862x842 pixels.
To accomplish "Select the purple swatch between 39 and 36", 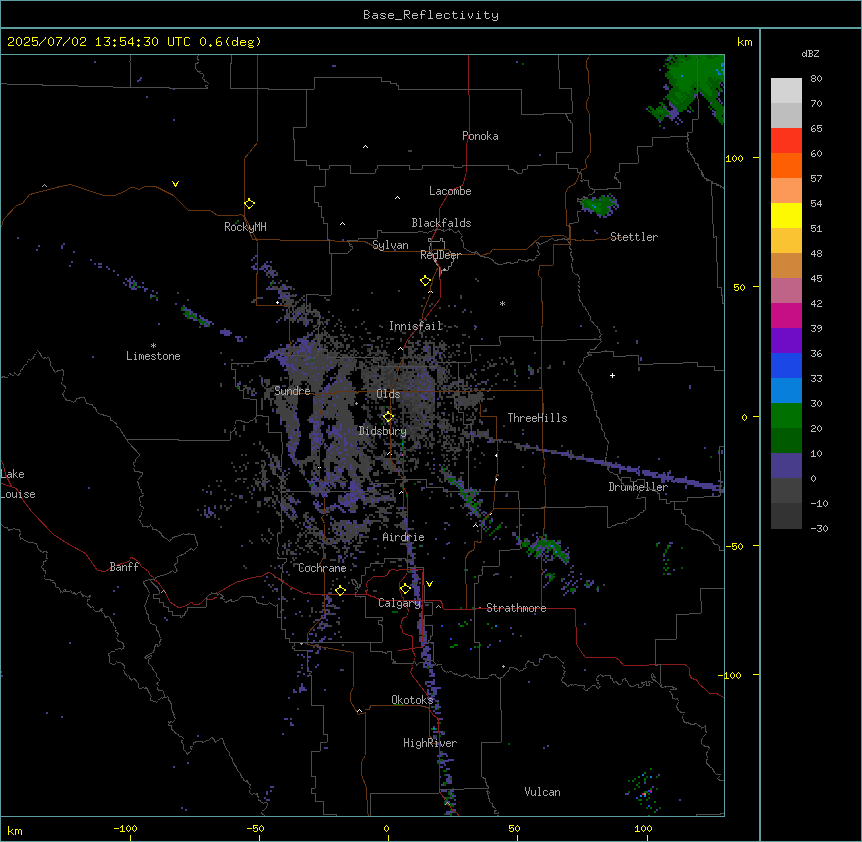I will pyautogui.click(x=786, y=340).
